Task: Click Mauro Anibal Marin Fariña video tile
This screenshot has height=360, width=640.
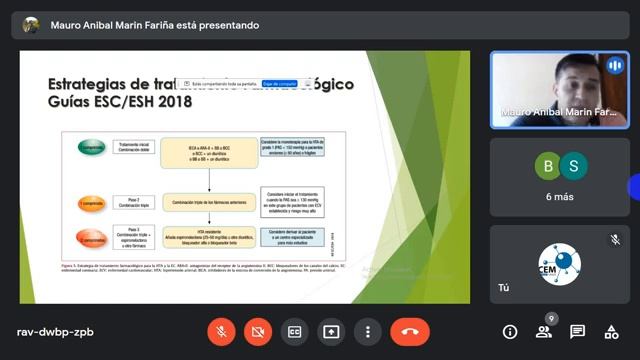Action: (x=560, y=90)
